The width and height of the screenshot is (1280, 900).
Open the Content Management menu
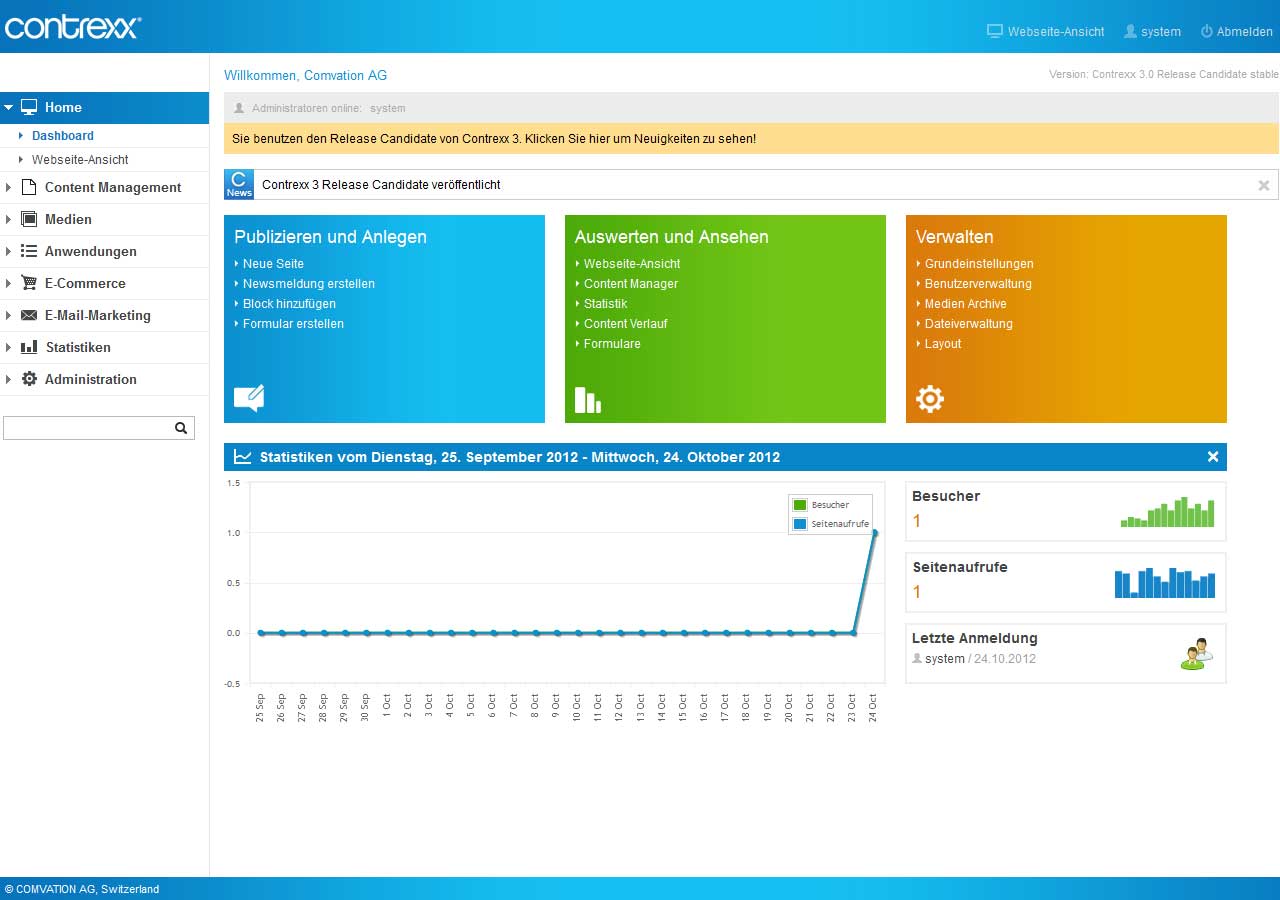(113, 187)
